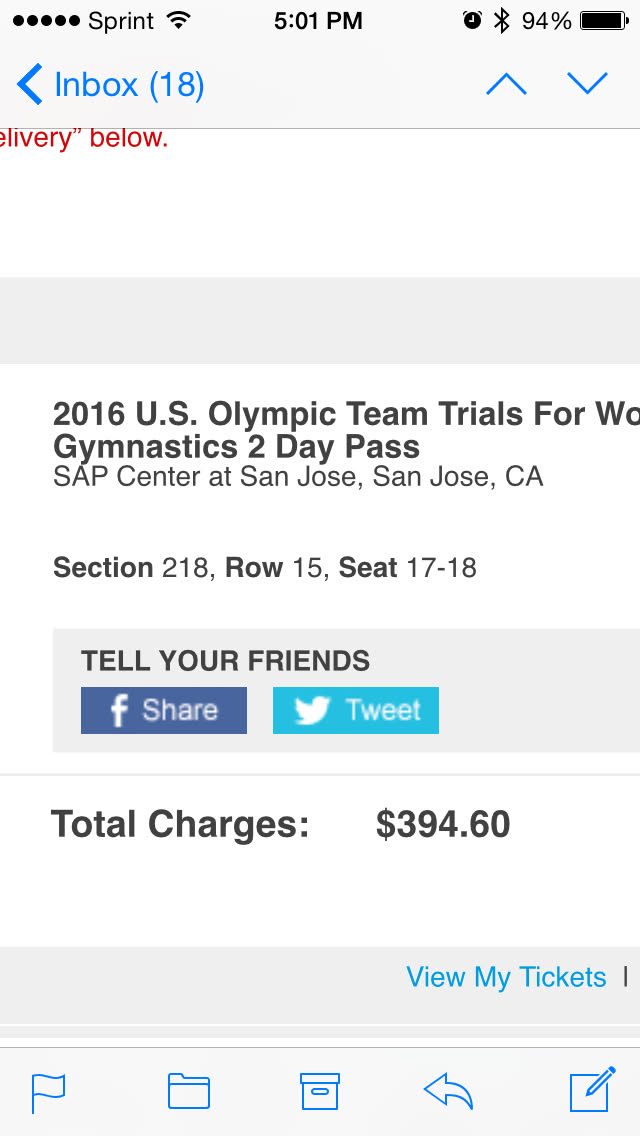This screenshot has width=640, height=1136.
Task: Open the move-to-folder icon
Action: pos(188,1092)
